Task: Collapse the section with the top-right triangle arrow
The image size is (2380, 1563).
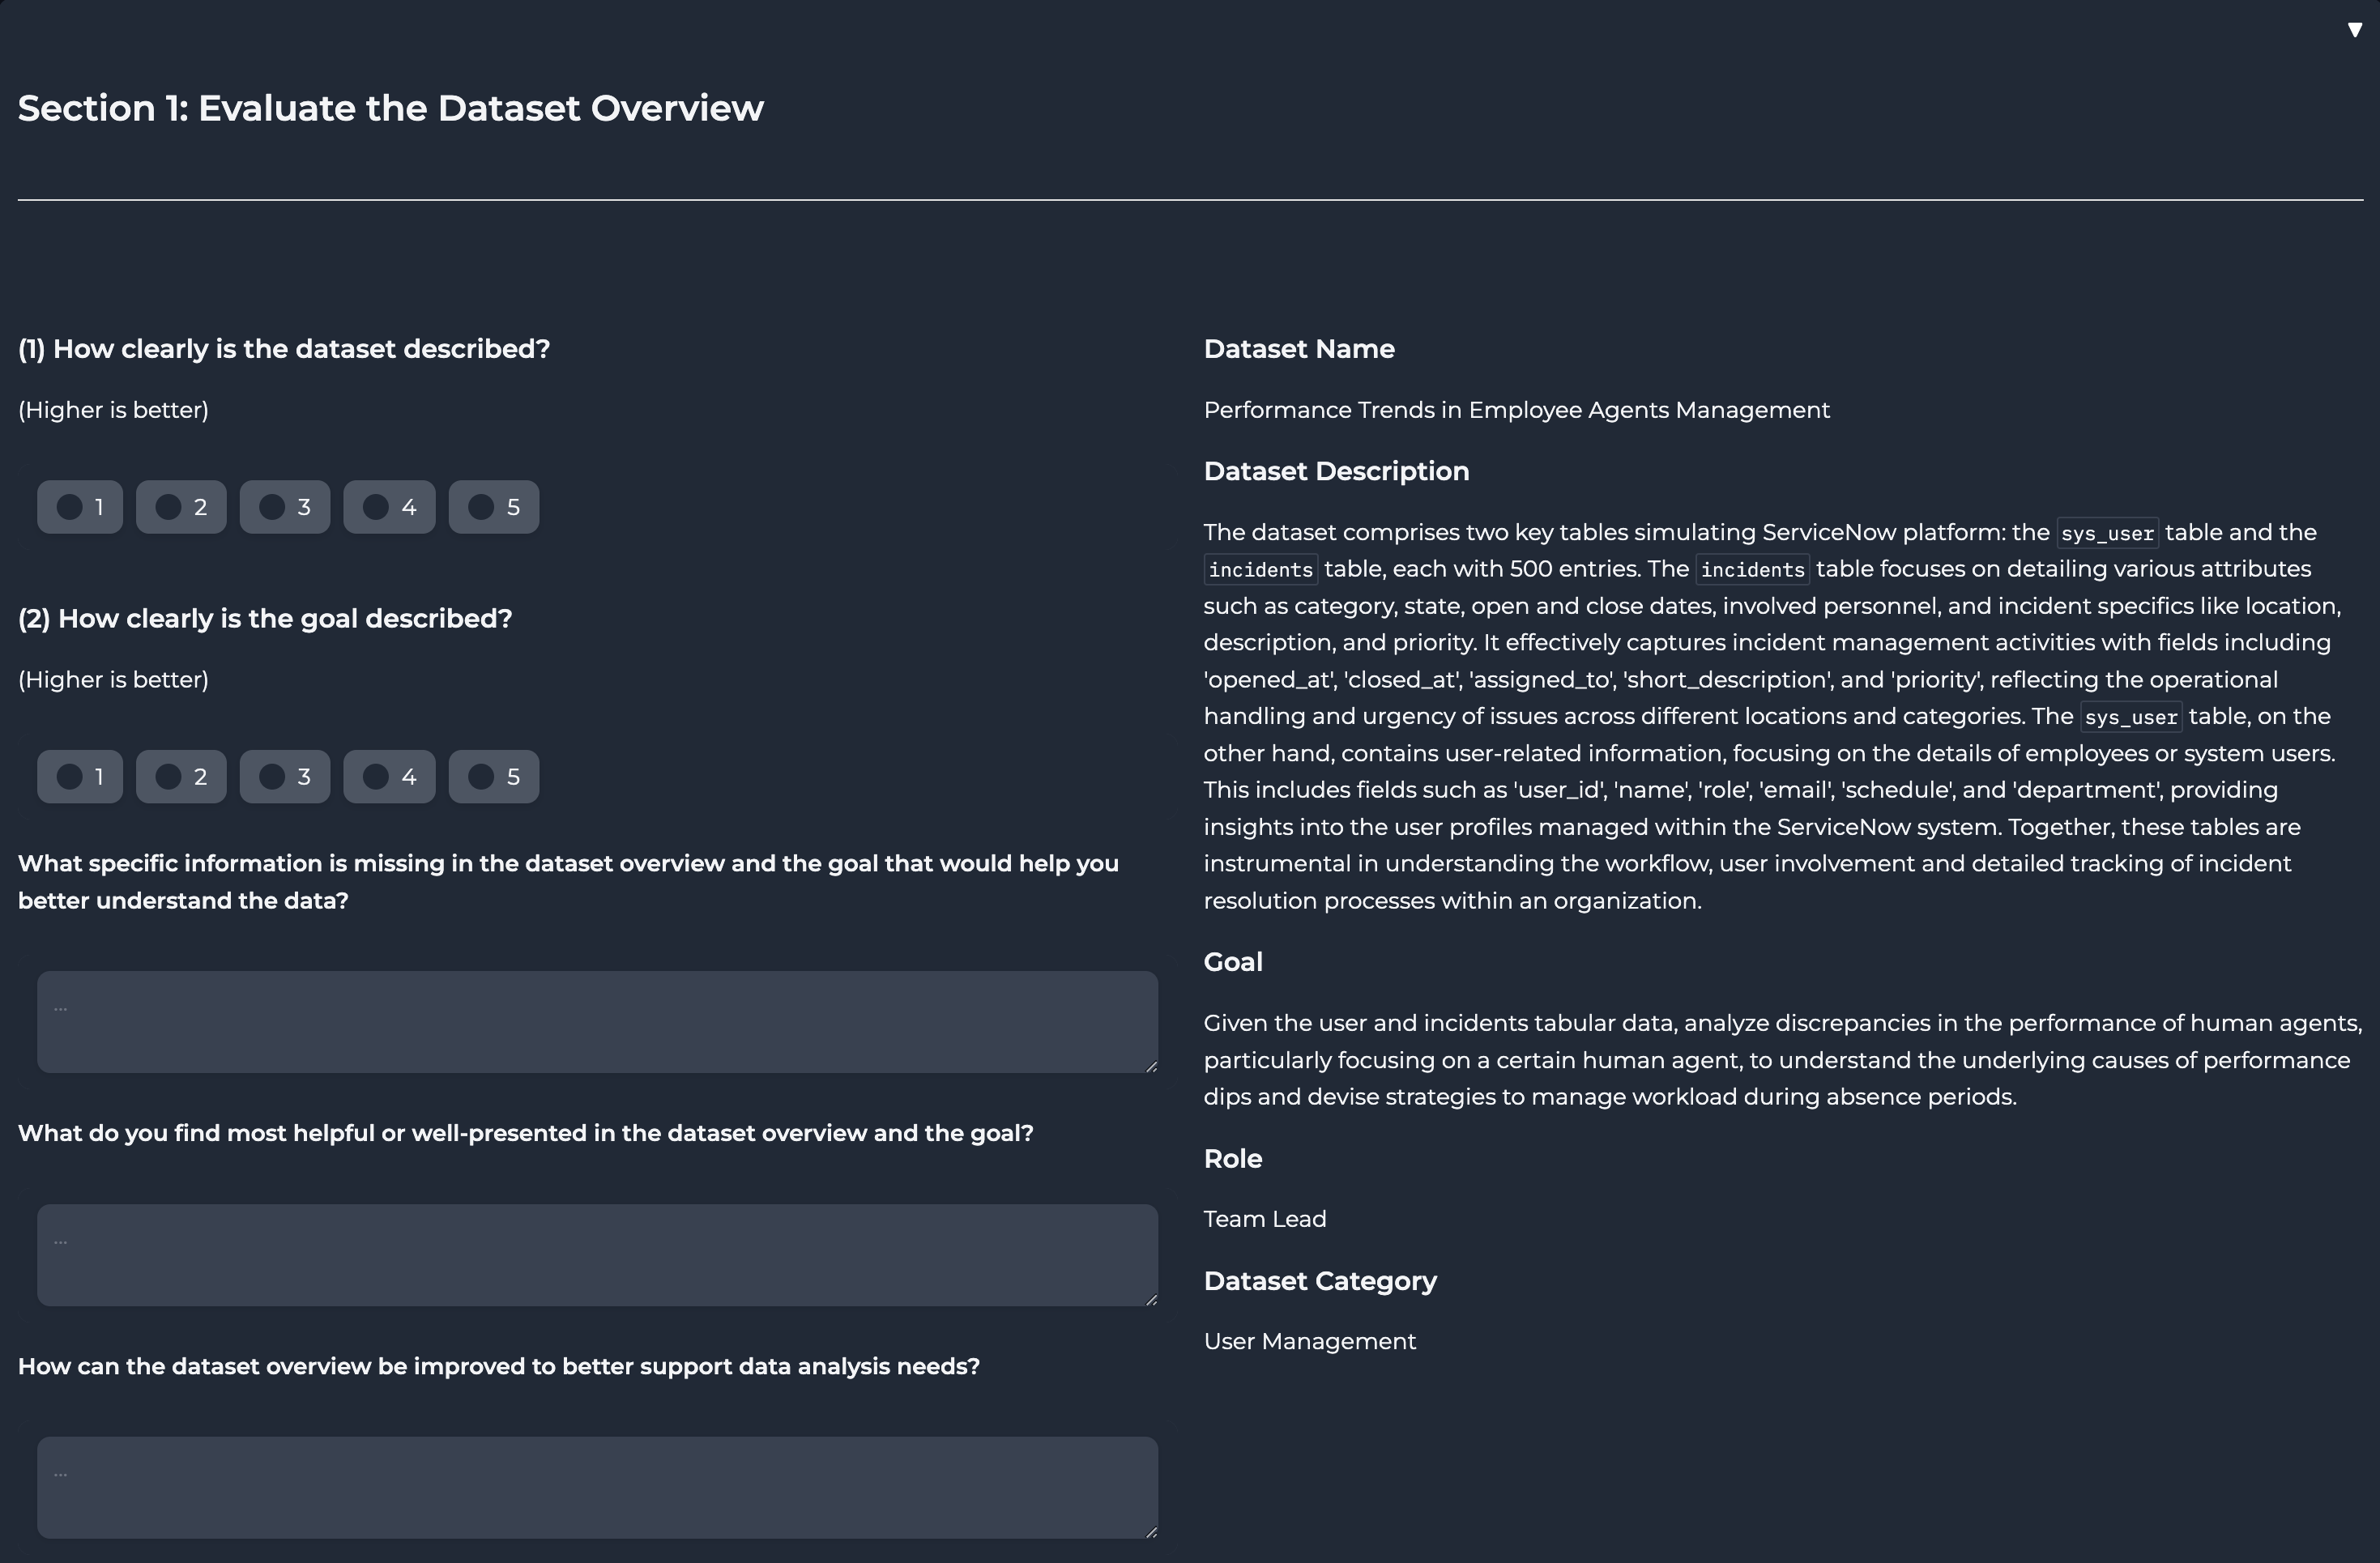Action: point(2354,30)
